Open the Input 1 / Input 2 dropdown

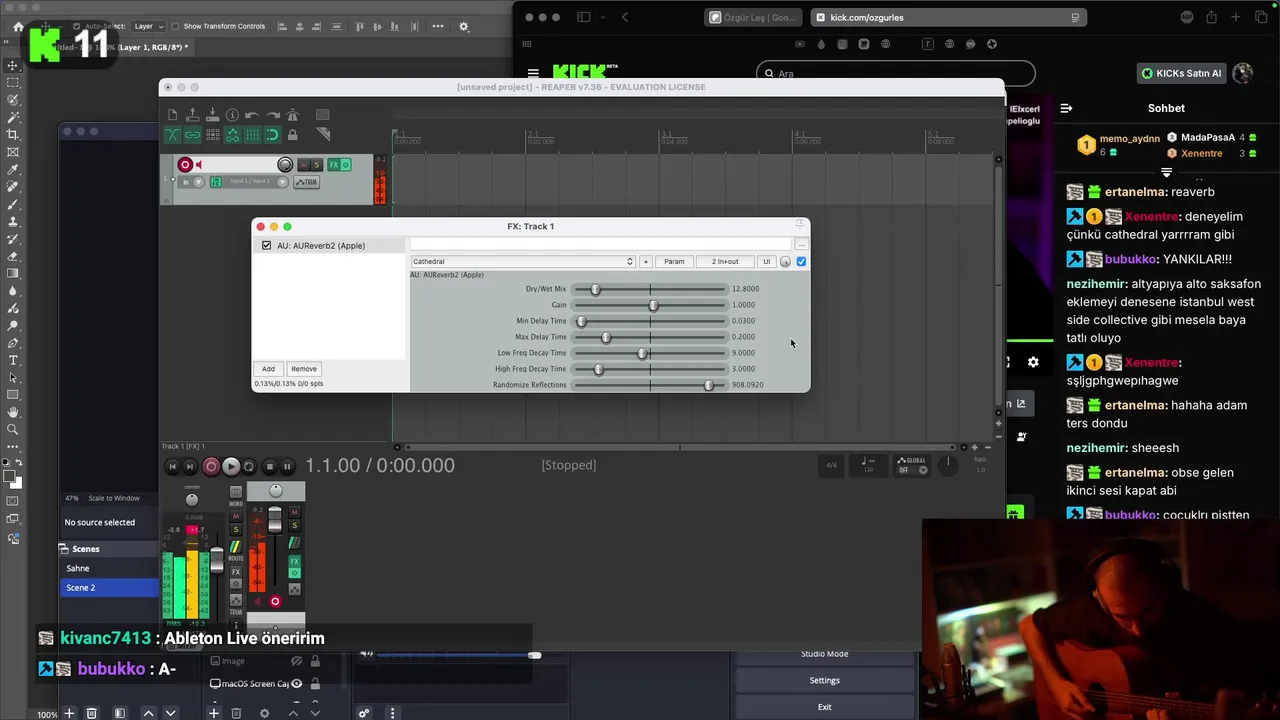pyautogui.click(x=258, y=182)
